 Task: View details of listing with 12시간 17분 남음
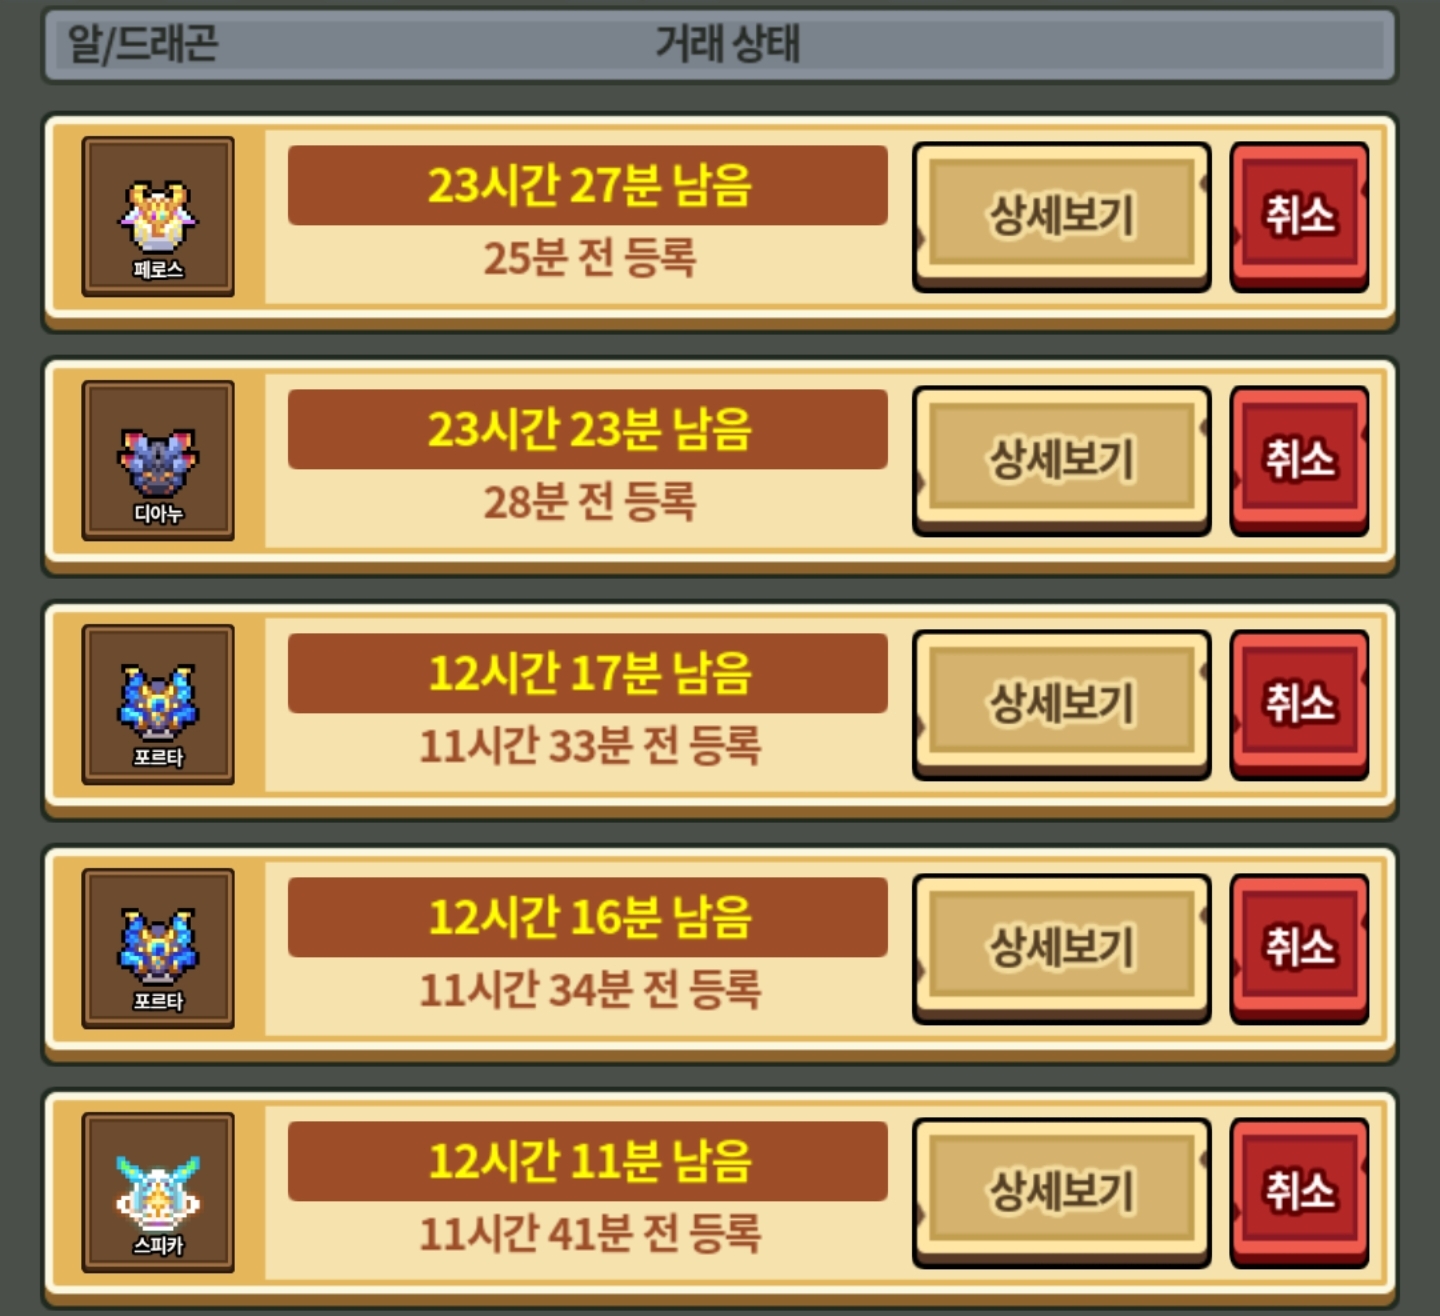coord(1062,705)
